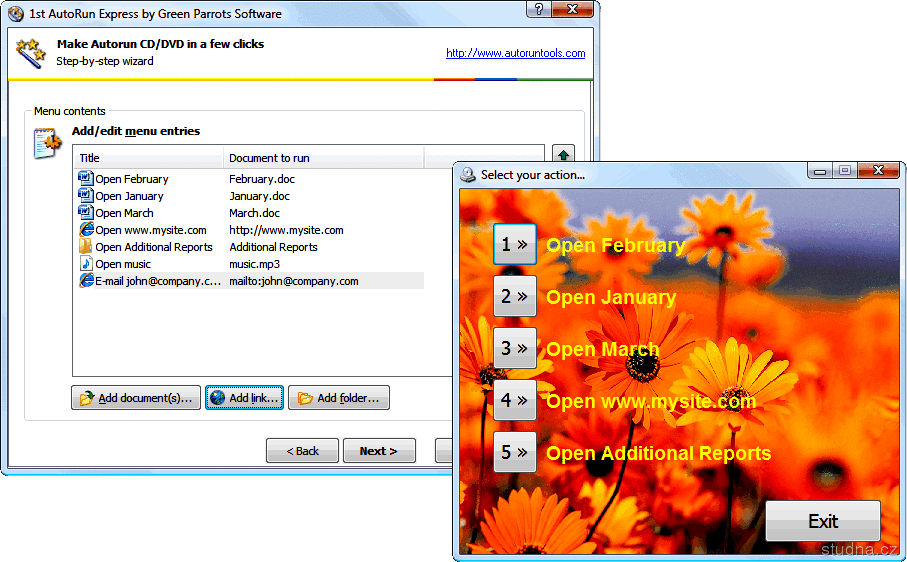Click the green move-up arrow button
This screenshot has width=907, height=562.
564,156
